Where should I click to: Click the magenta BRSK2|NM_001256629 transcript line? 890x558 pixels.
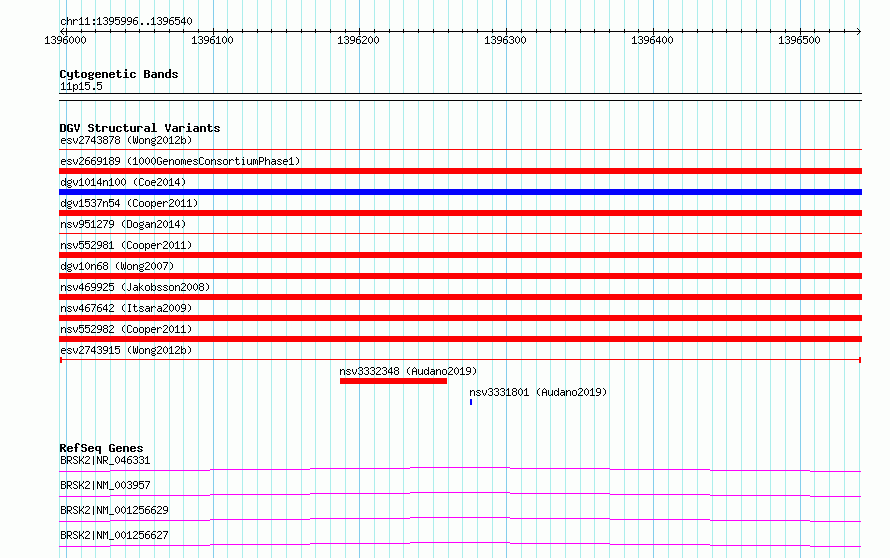pos(460,519)
